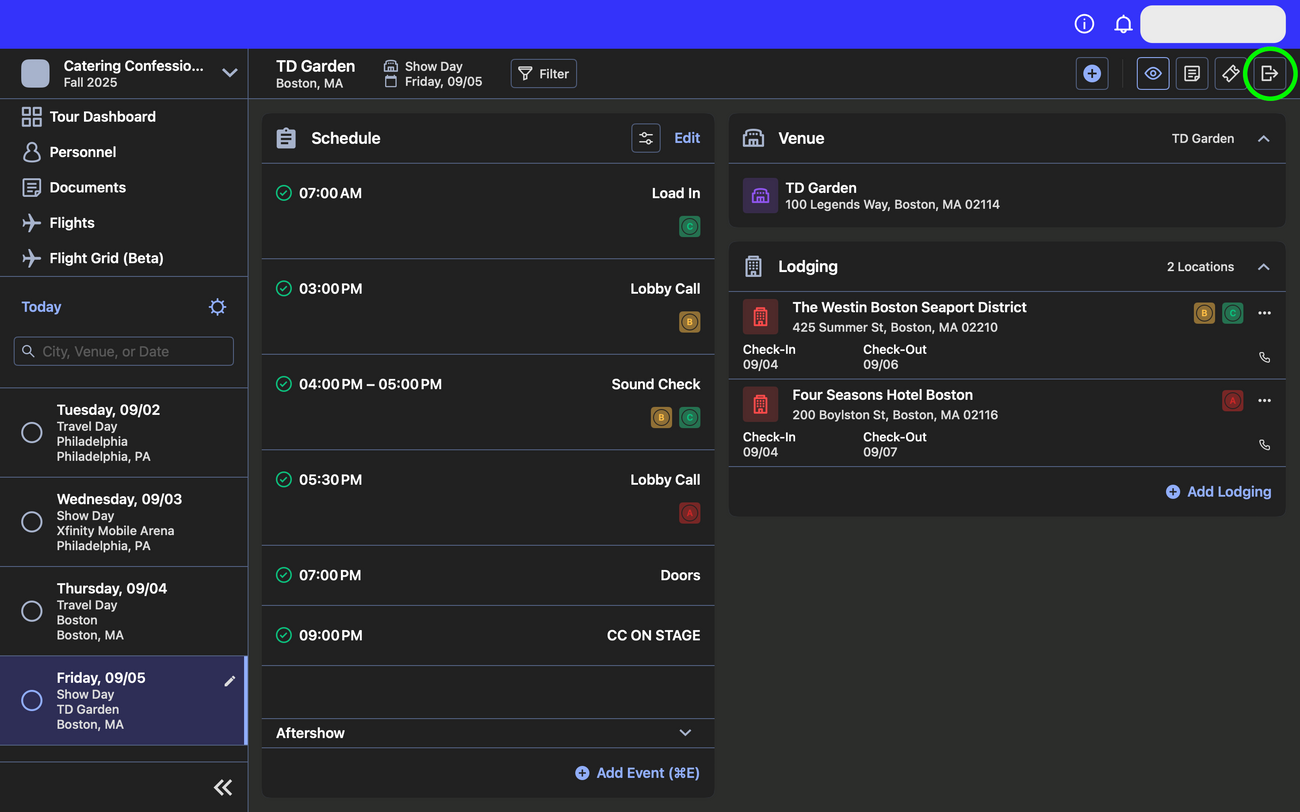
Task: Select the Friday 09/05 radio circle
Action: pos(32,700)
